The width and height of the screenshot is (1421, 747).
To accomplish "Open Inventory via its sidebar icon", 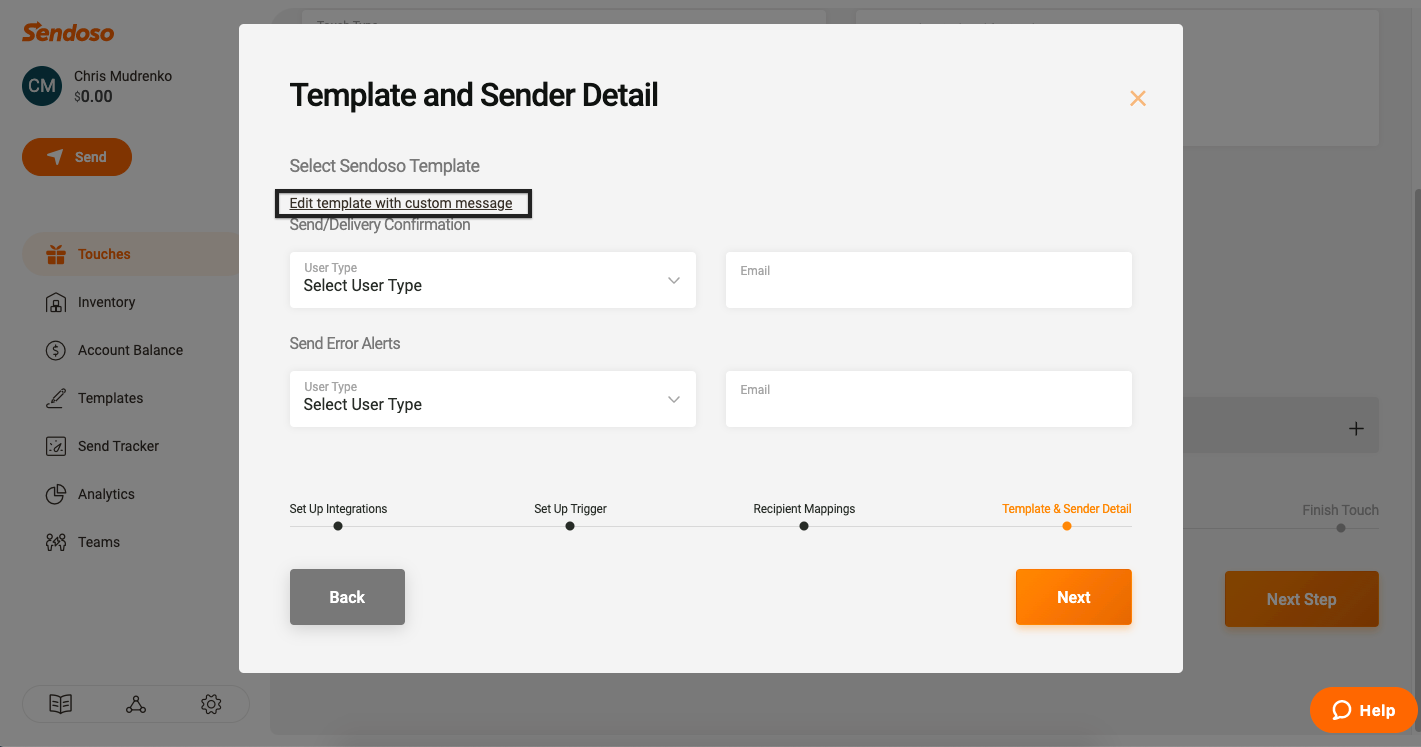I will [x=56, y=302].
